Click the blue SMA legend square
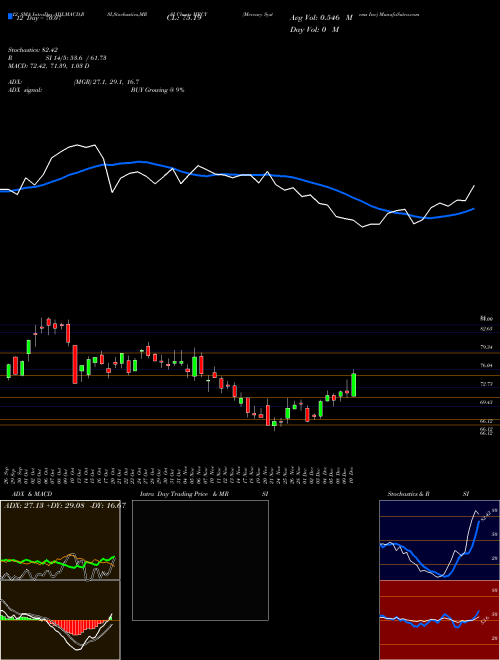The width and height of the screenshot is (500, 660). click(x=10, y=16)
